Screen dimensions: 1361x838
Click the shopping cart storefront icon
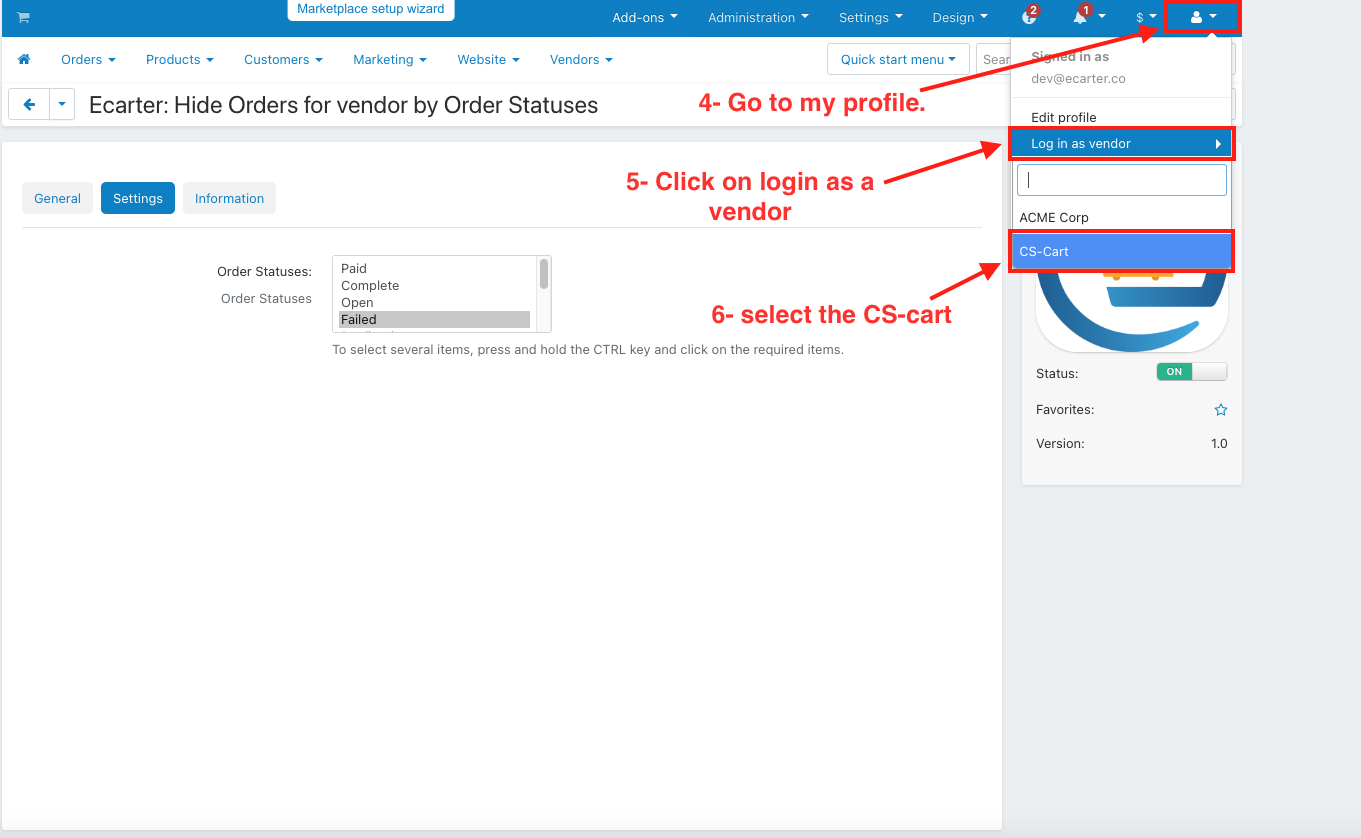23,18
